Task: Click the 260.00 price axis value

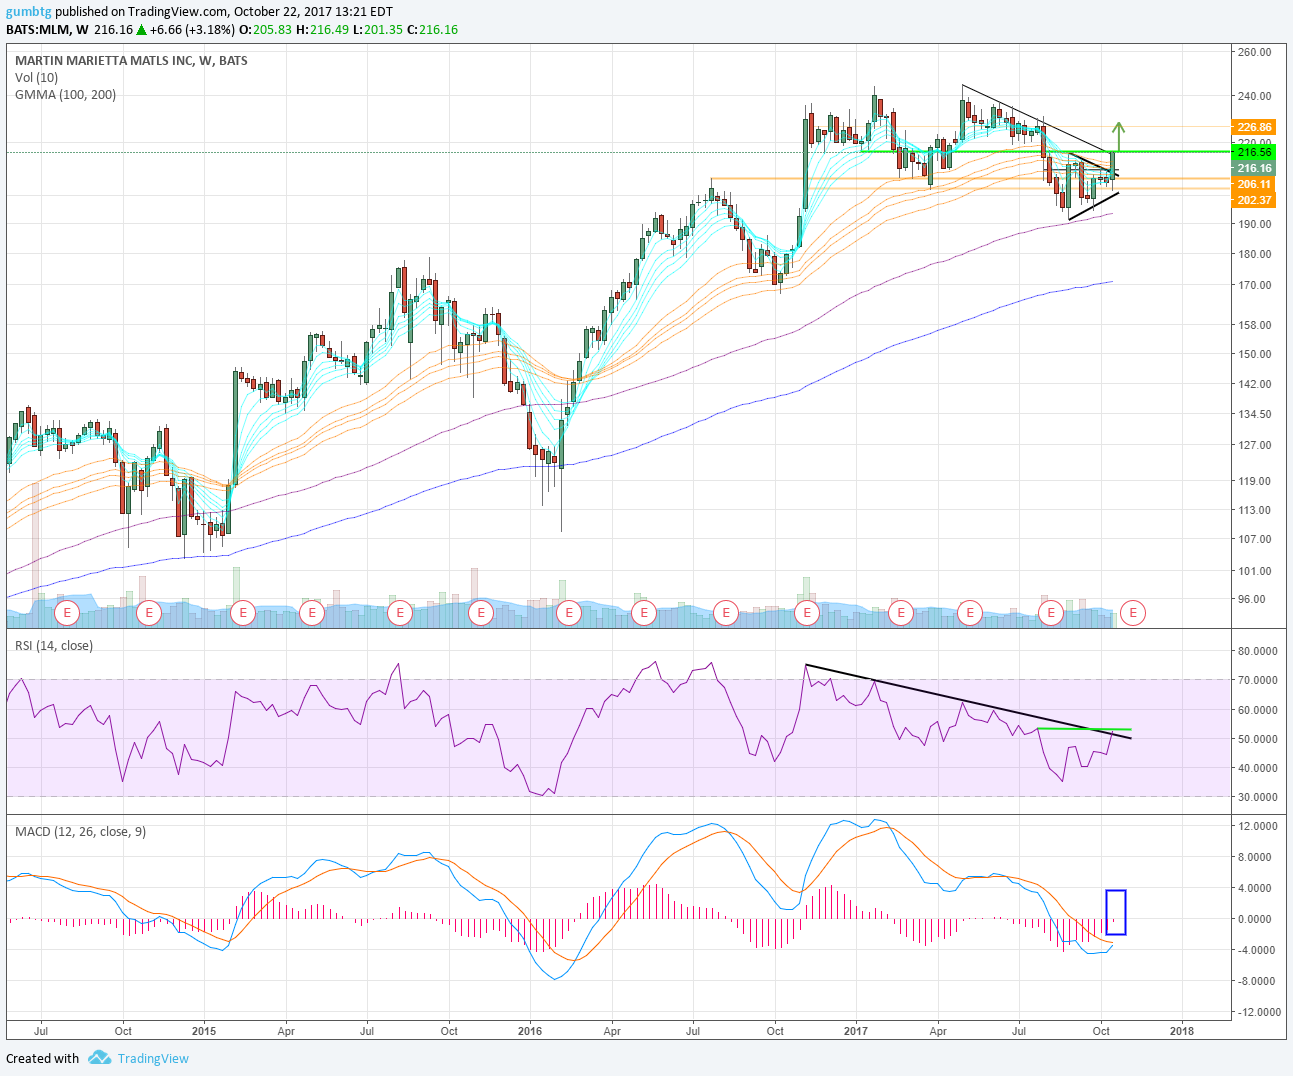Action: click(x=1254, y=52)
